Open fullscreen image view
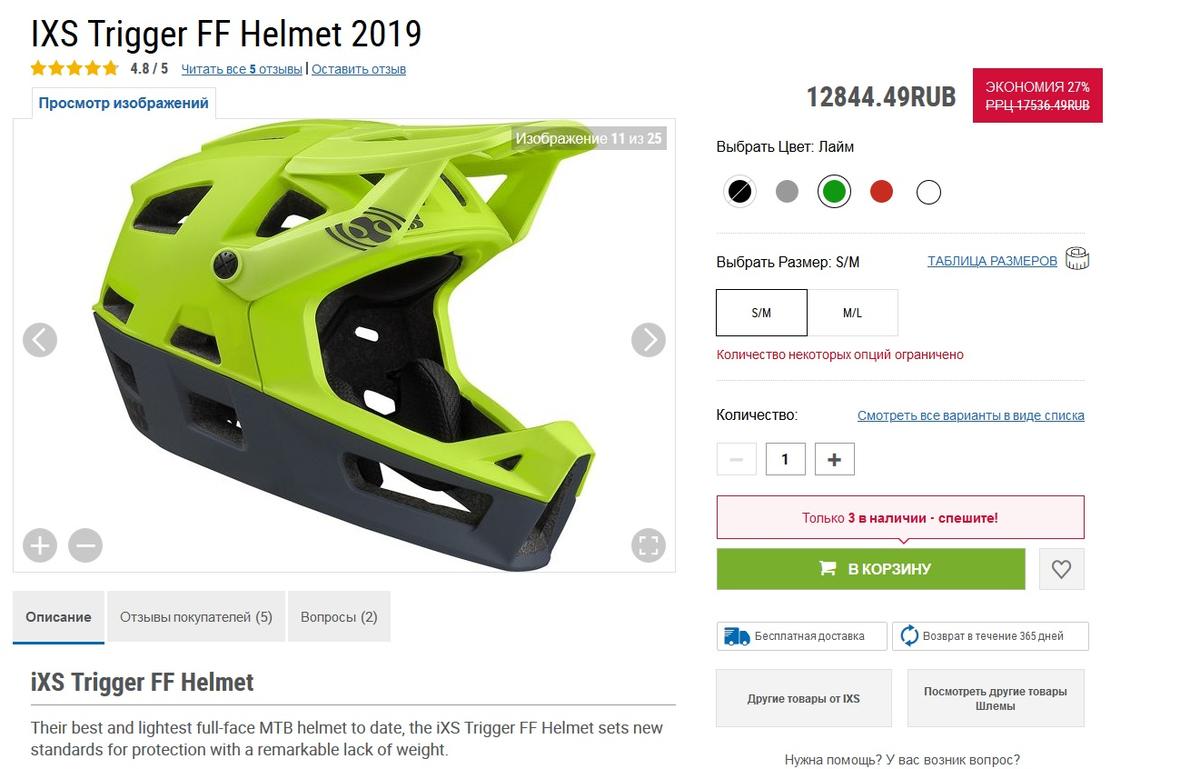 pos(649,545)
